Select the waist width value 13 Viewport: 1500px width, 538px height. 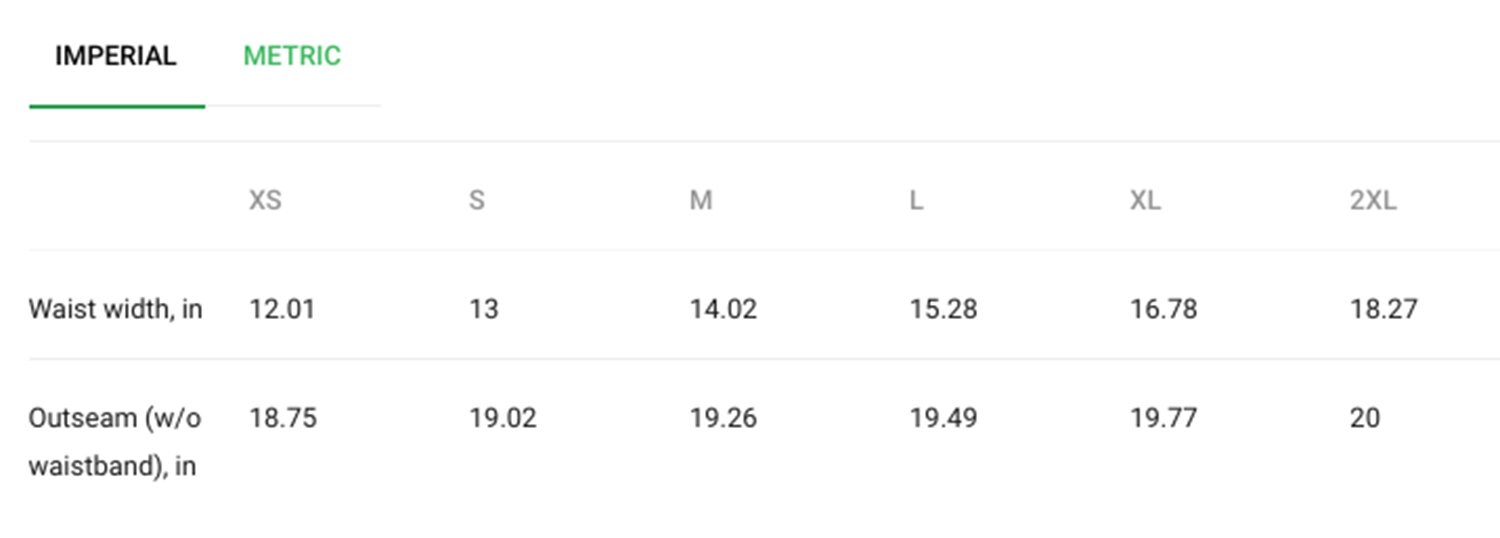[484, 309]
